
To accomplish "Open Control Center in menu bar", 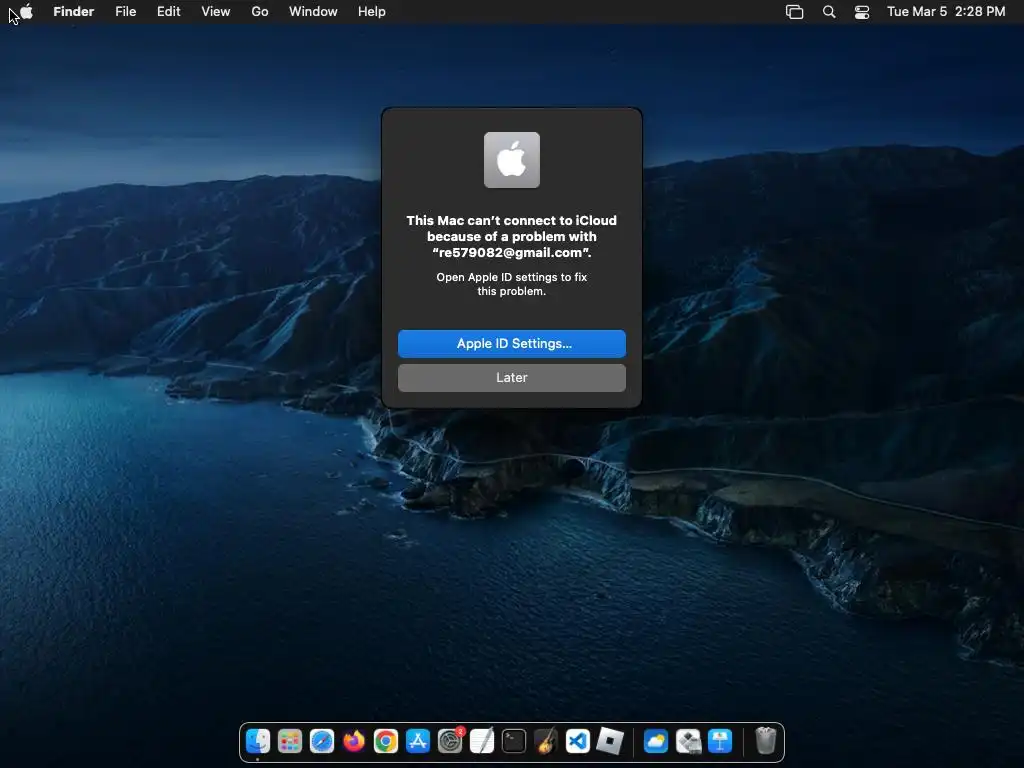I will [862, 12].
